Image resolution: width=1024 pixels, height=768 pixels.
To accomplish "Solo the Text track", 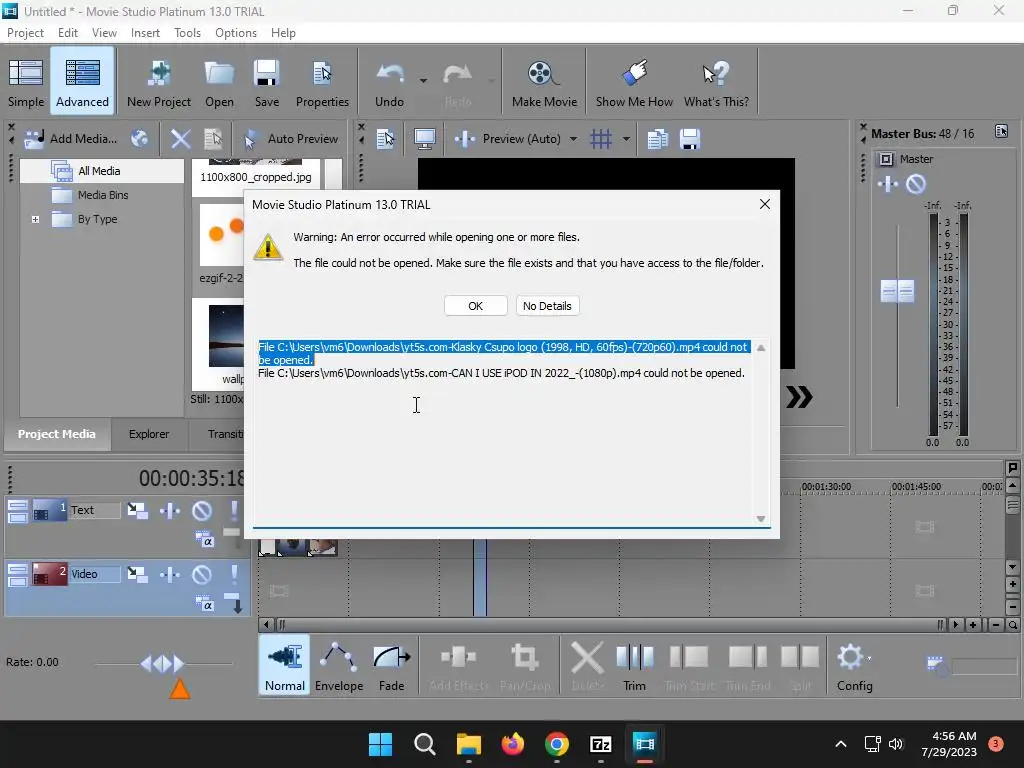I will (x=233, y=511).
